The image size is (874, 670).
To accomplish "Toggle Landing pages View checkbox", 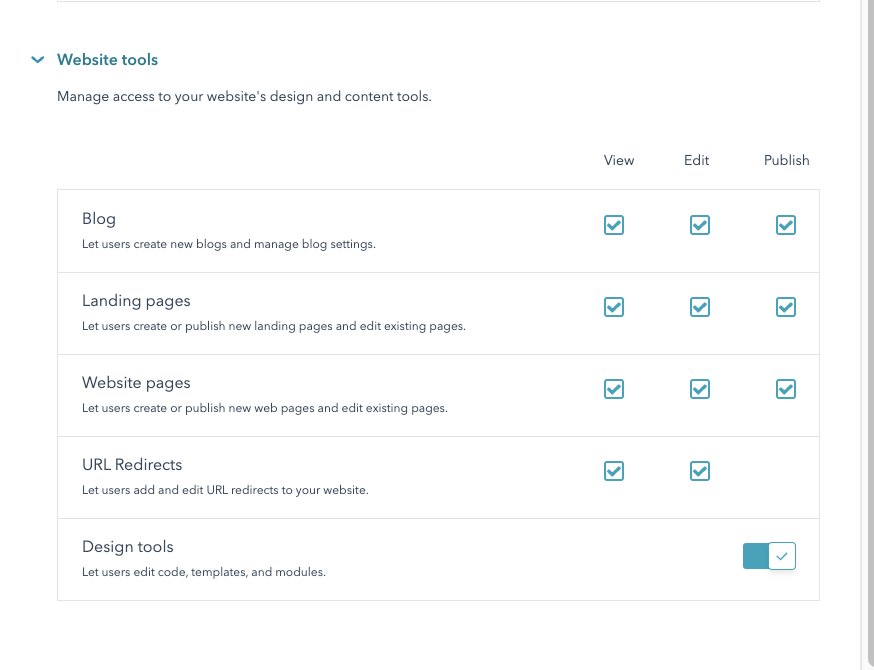I will click(x=614, y=307).
